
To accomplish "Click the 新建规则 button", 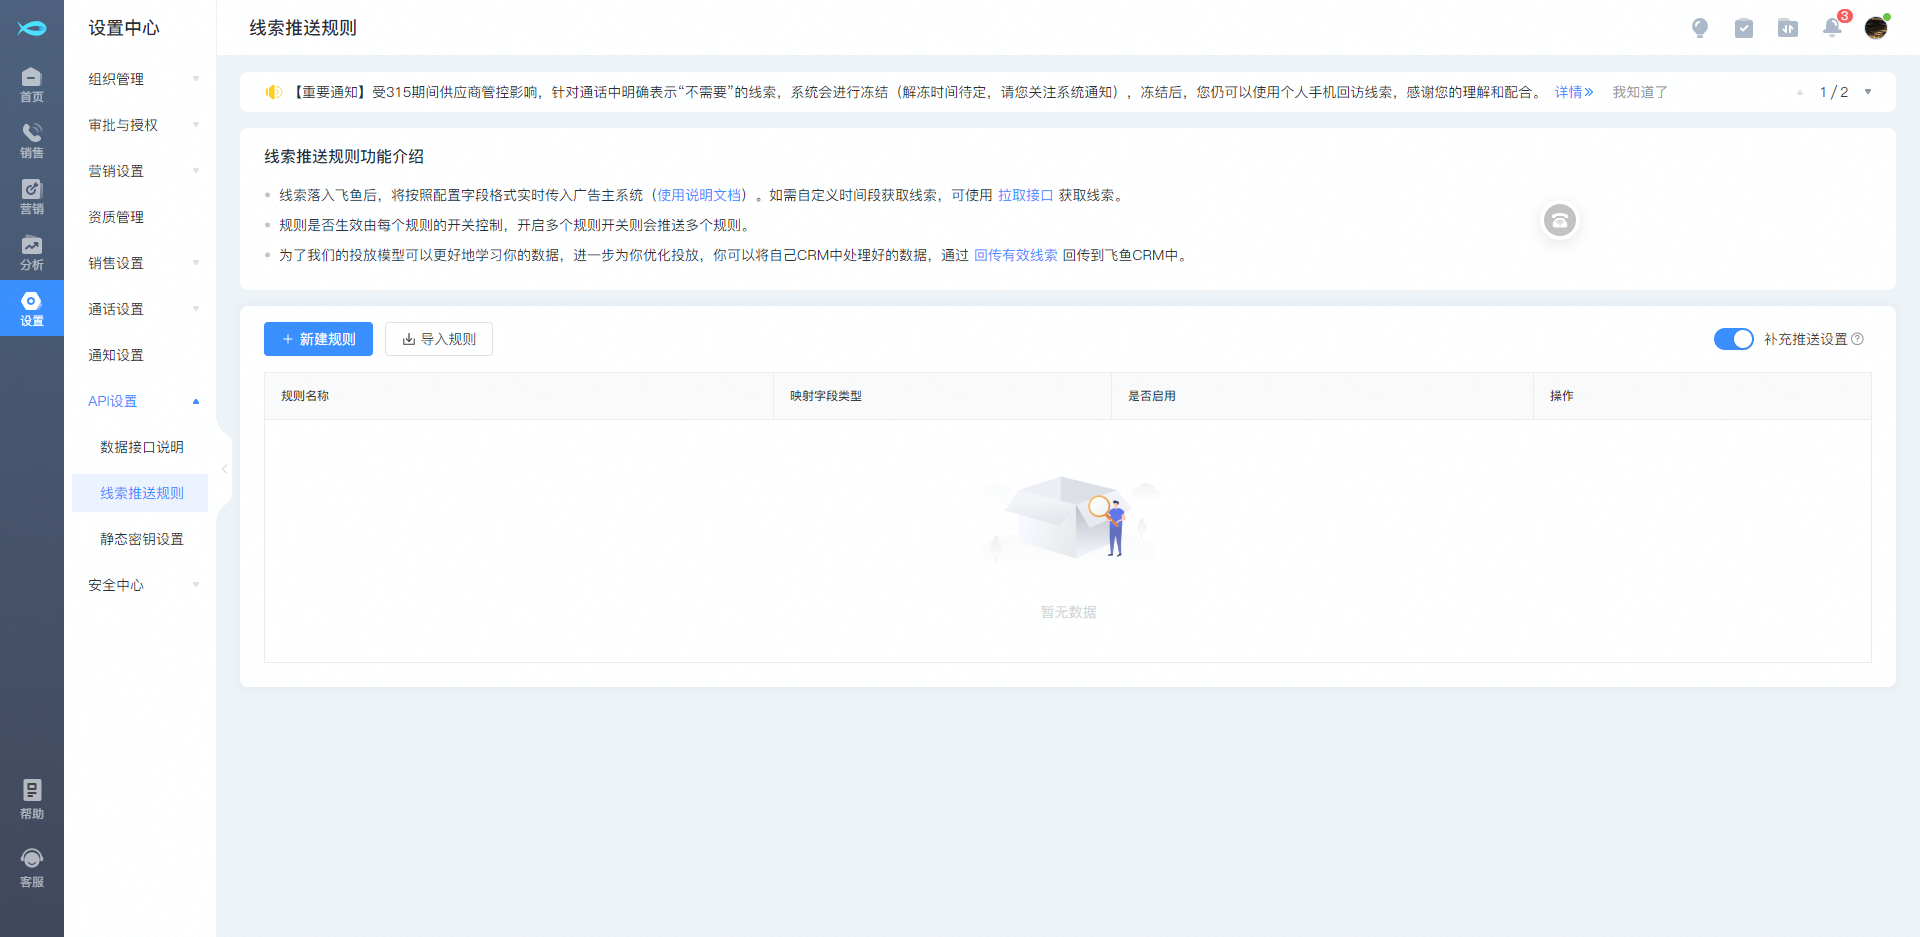I will [x=318, y=339].
